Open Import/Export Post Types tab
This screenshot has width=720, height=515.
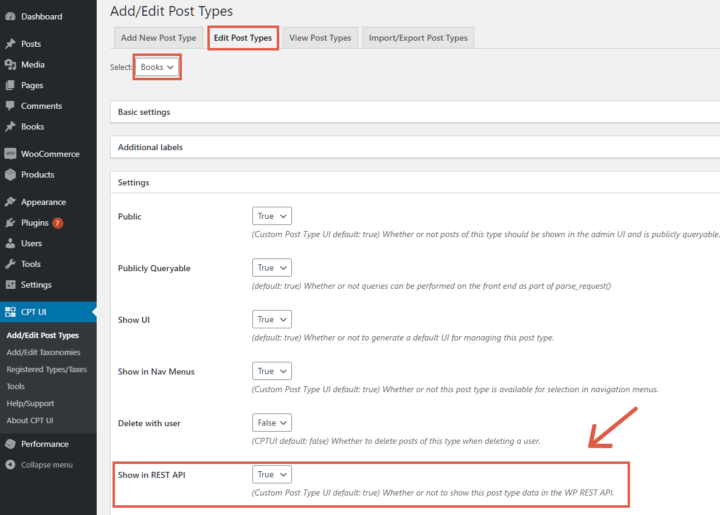pos(418,38)
